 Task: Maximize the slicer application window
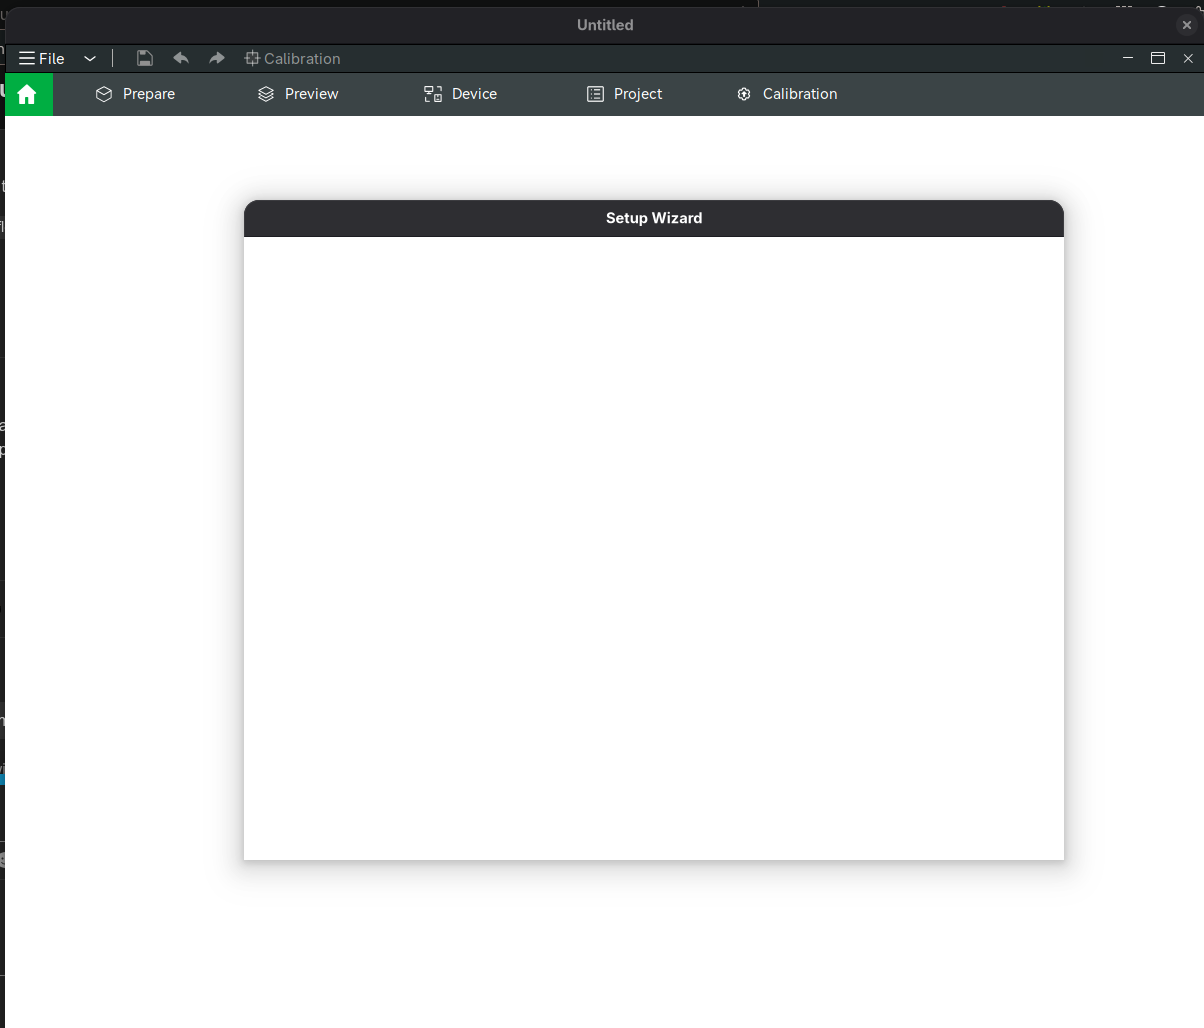point(1158,58)
